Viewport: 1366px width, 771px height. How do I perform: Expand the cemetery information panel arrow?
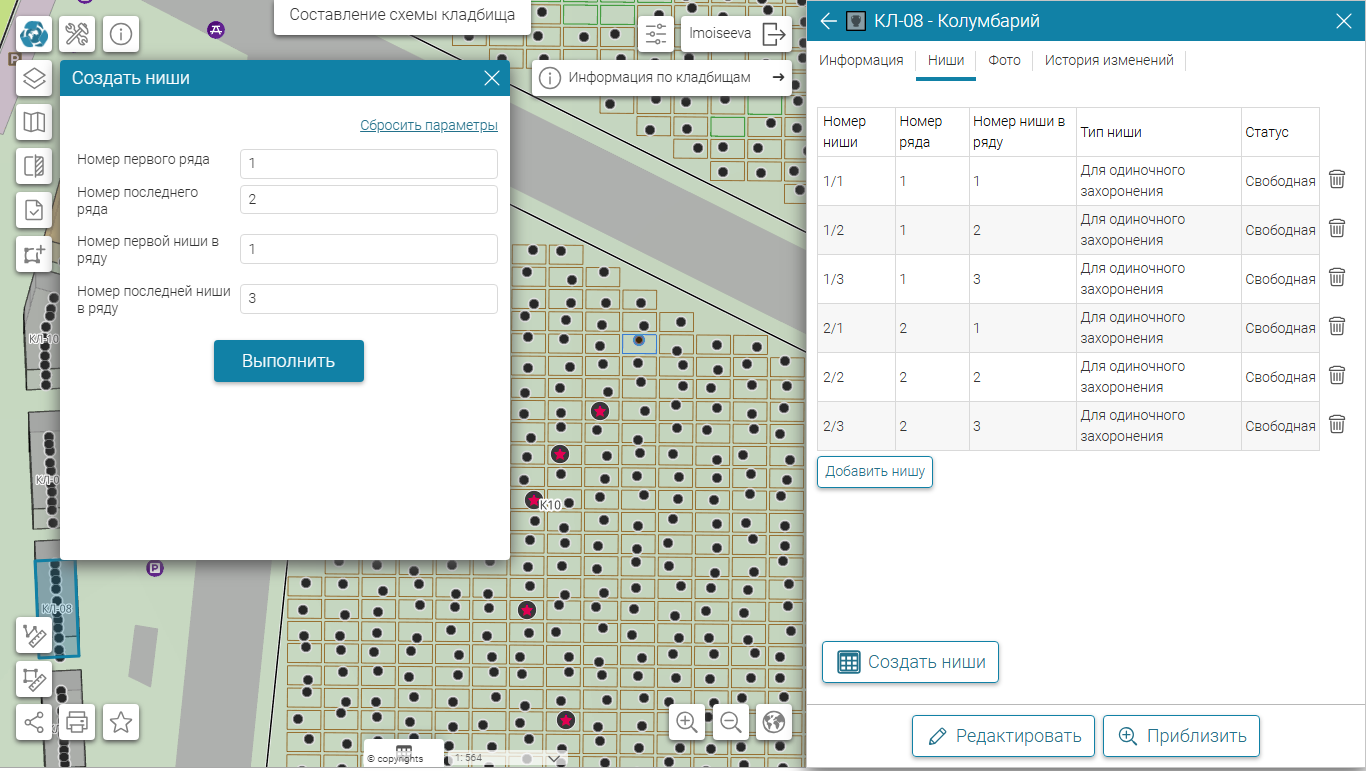[777, 77]
